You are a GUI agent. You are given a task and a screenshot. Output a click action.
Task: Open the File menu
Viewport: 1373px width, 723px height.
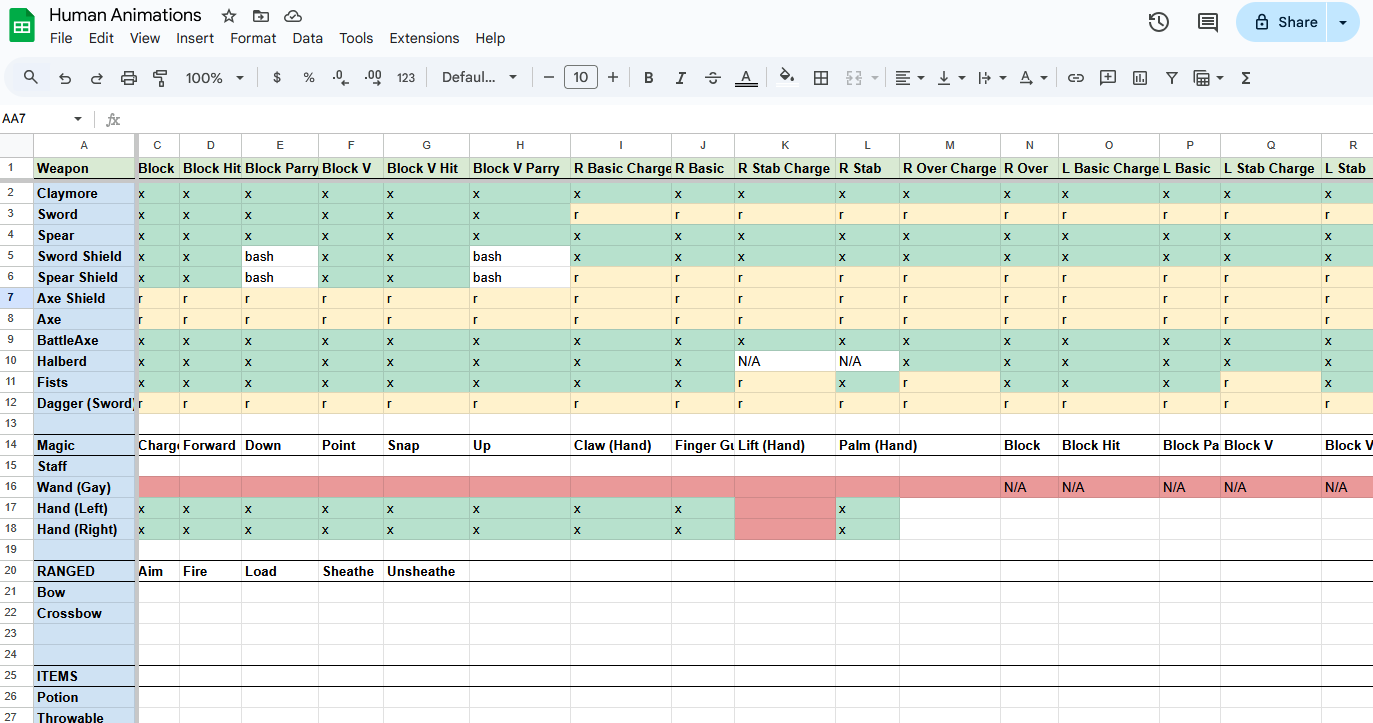click(61, 38)
